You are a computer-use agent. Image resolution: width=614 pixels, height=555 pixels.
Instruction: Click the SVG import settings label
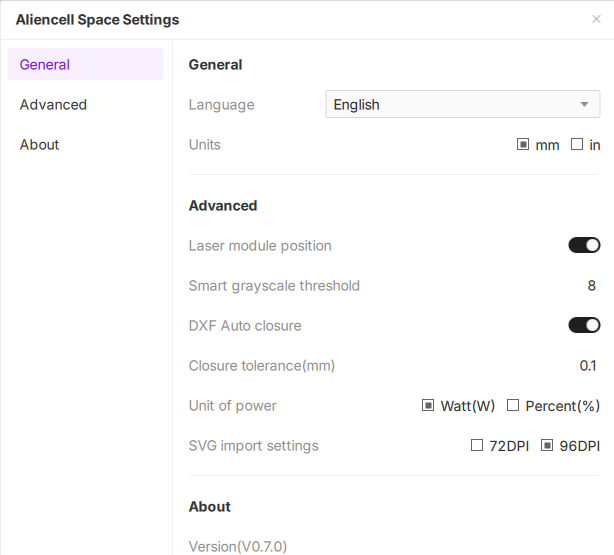click(x=253, y=445)
